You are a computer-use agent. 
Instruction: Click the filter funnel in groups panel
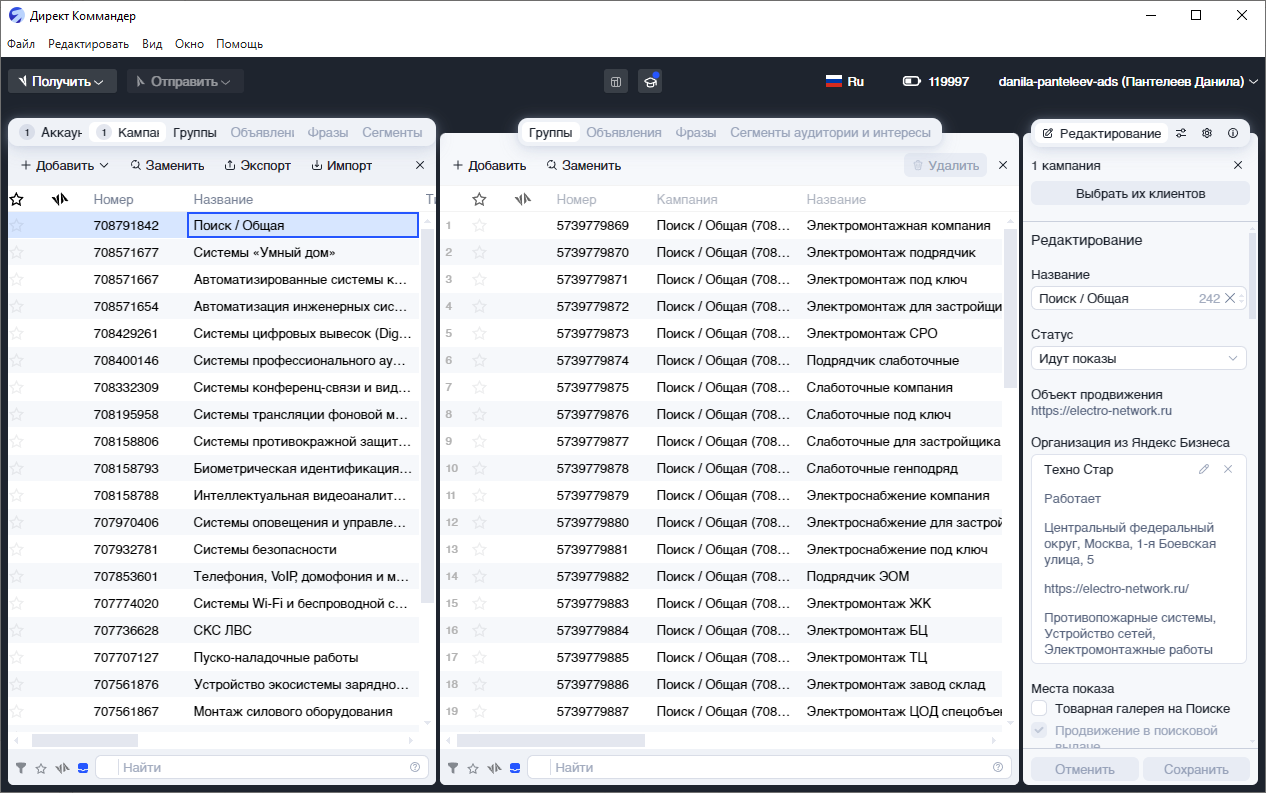click(x=453, y=768)
